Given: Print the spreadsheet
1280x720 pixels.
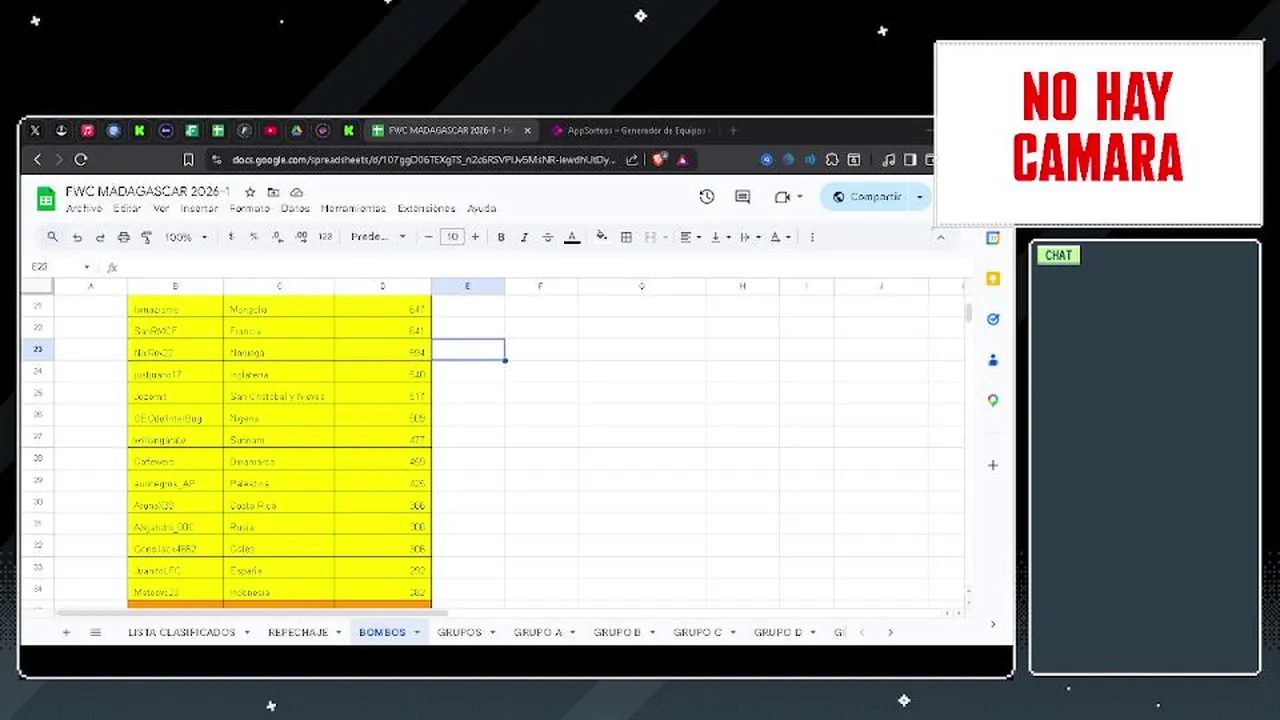Looking at the screenshot, I should point(124,237).
